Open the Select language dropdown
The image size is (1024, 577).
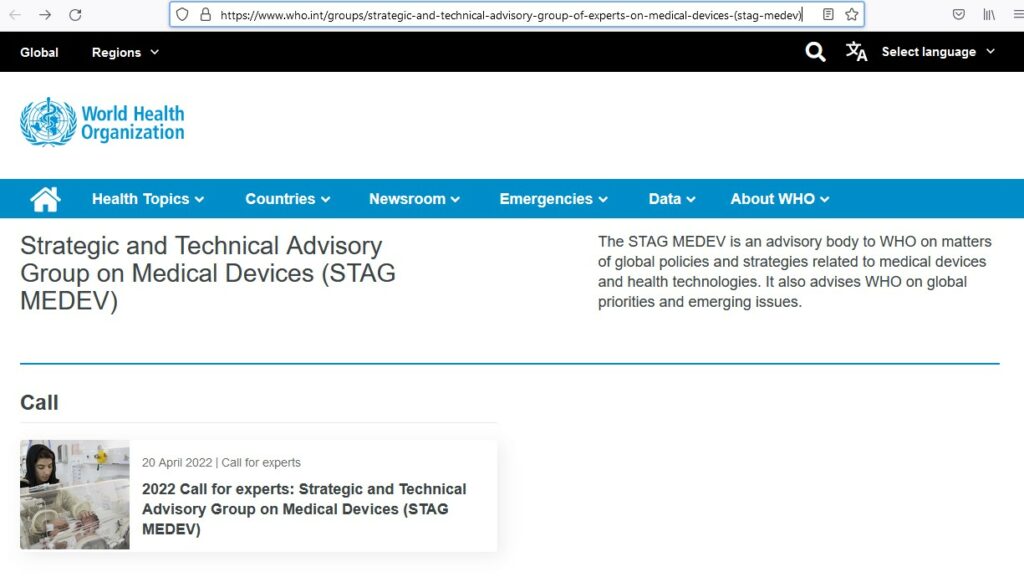pos(937,52)
